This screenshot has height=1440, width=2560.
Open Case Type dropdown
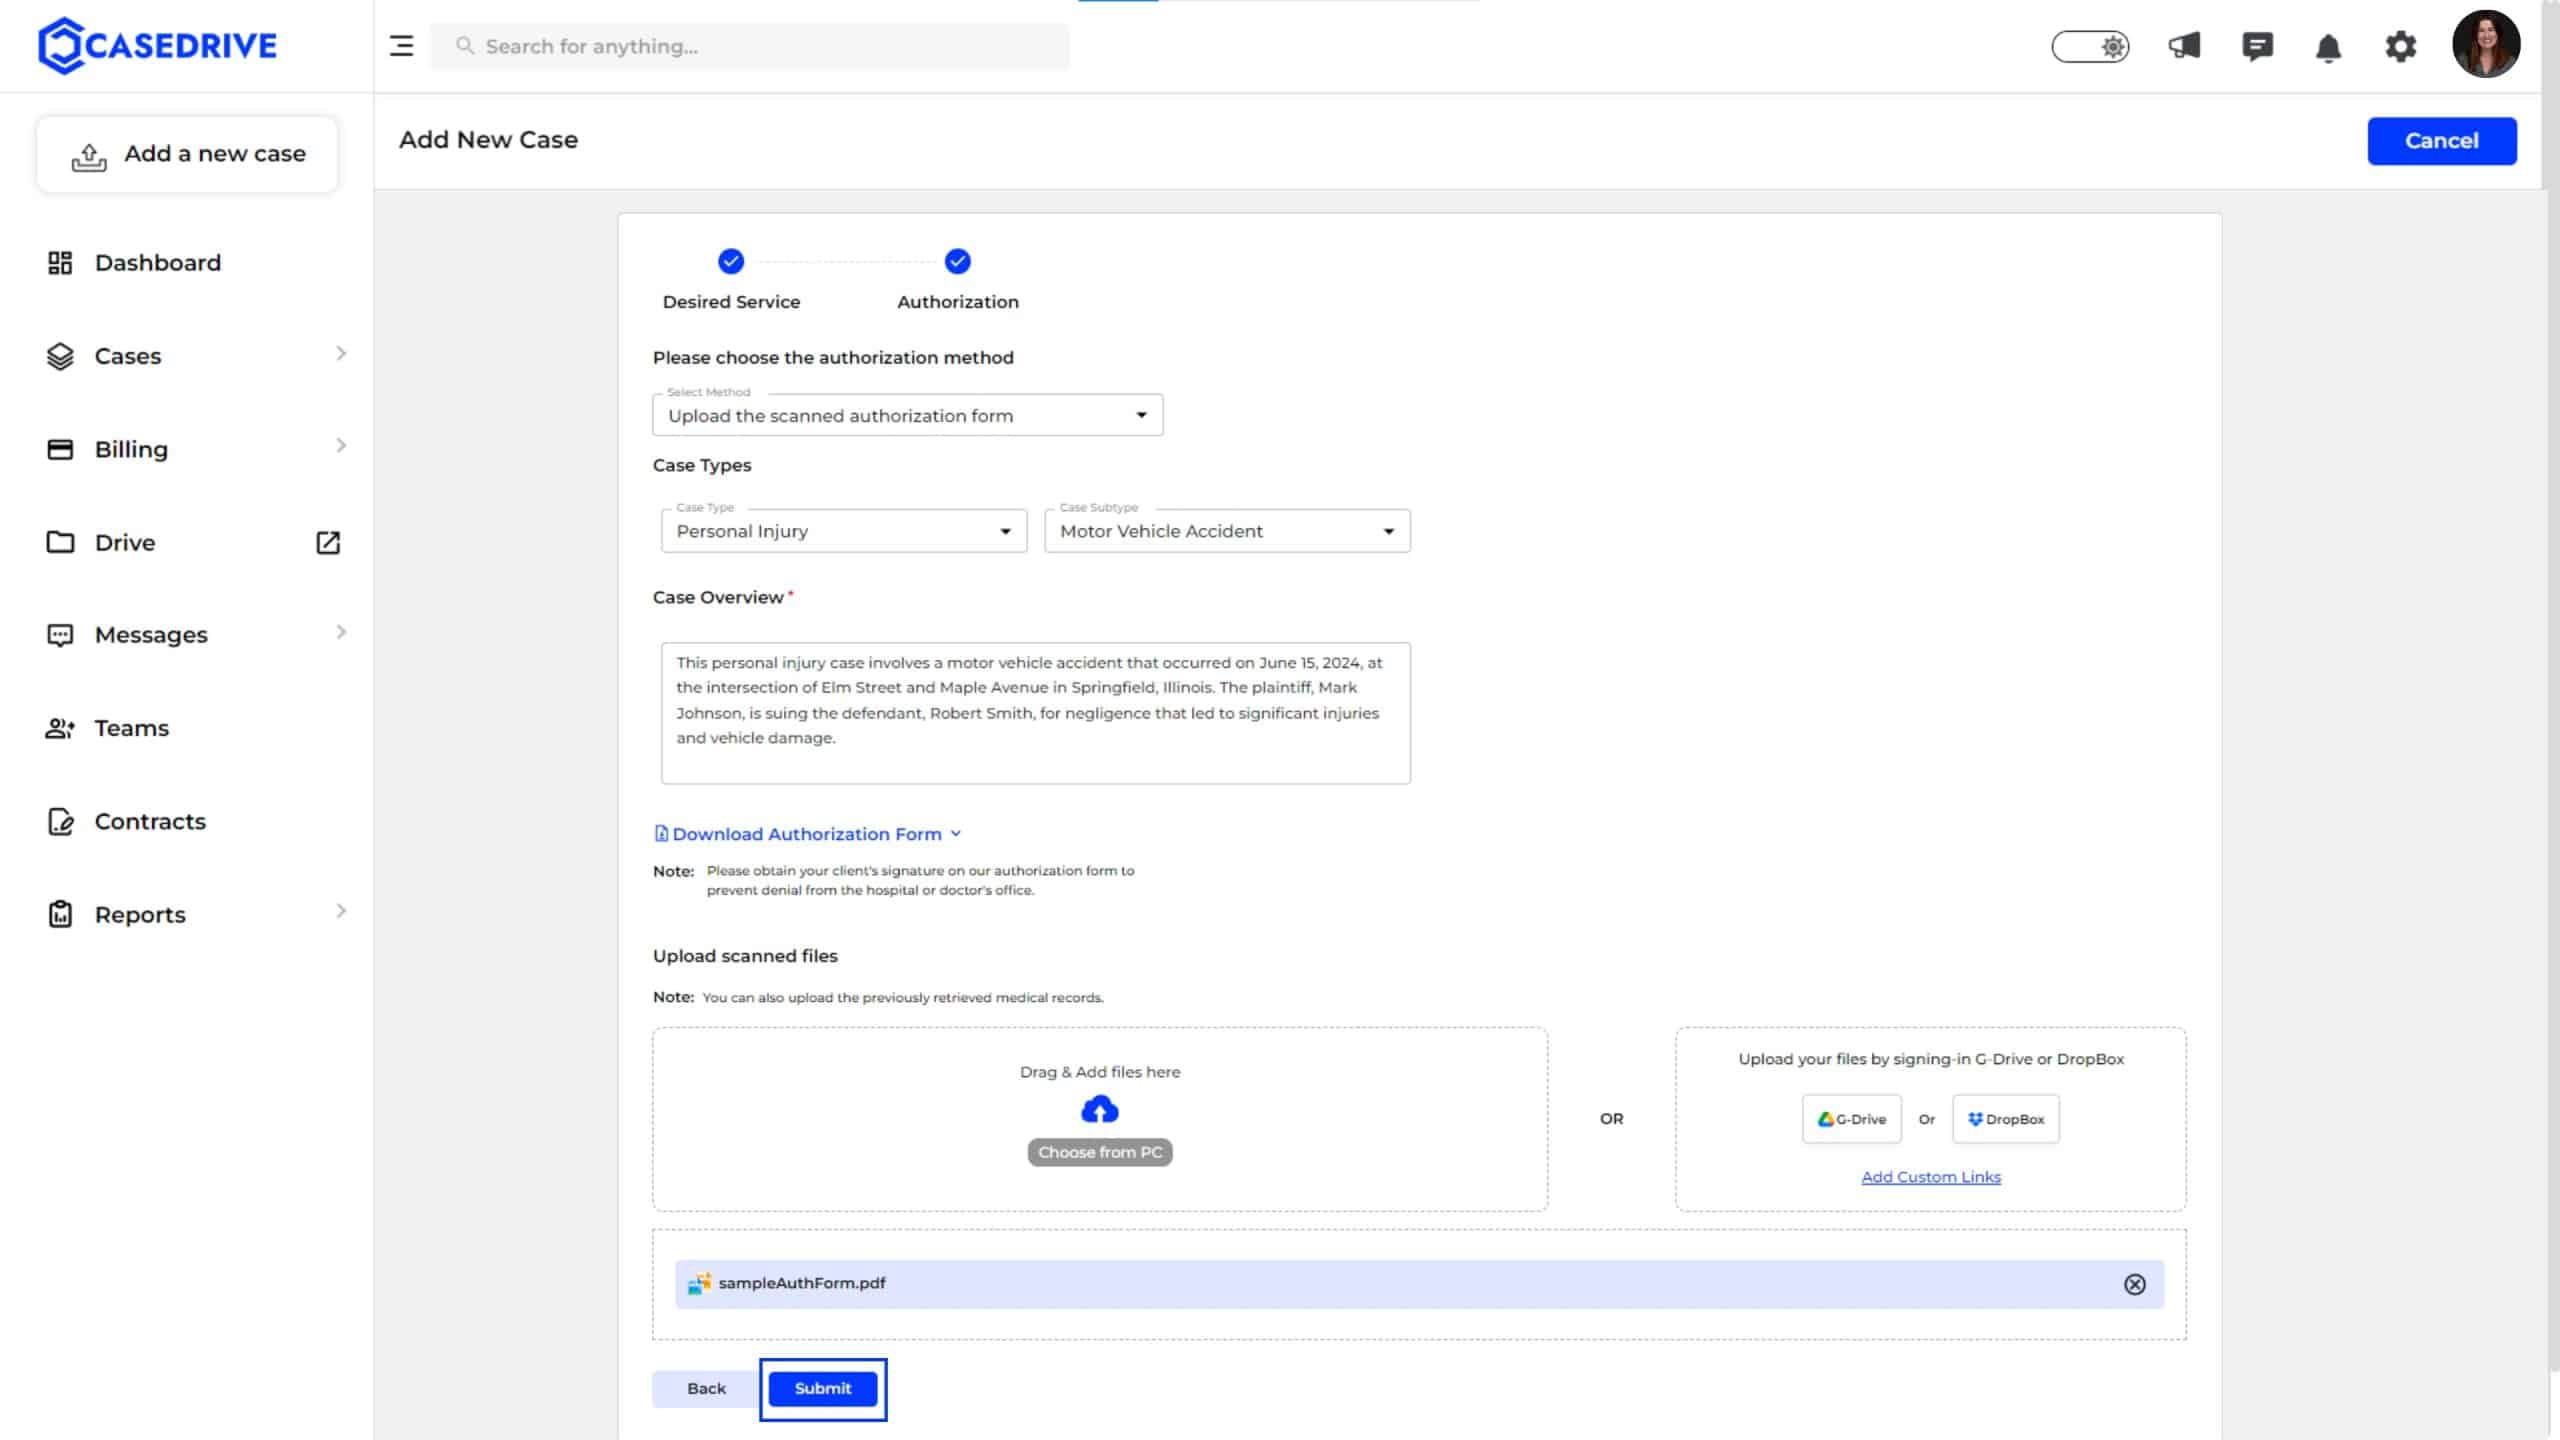coord(843,531)
